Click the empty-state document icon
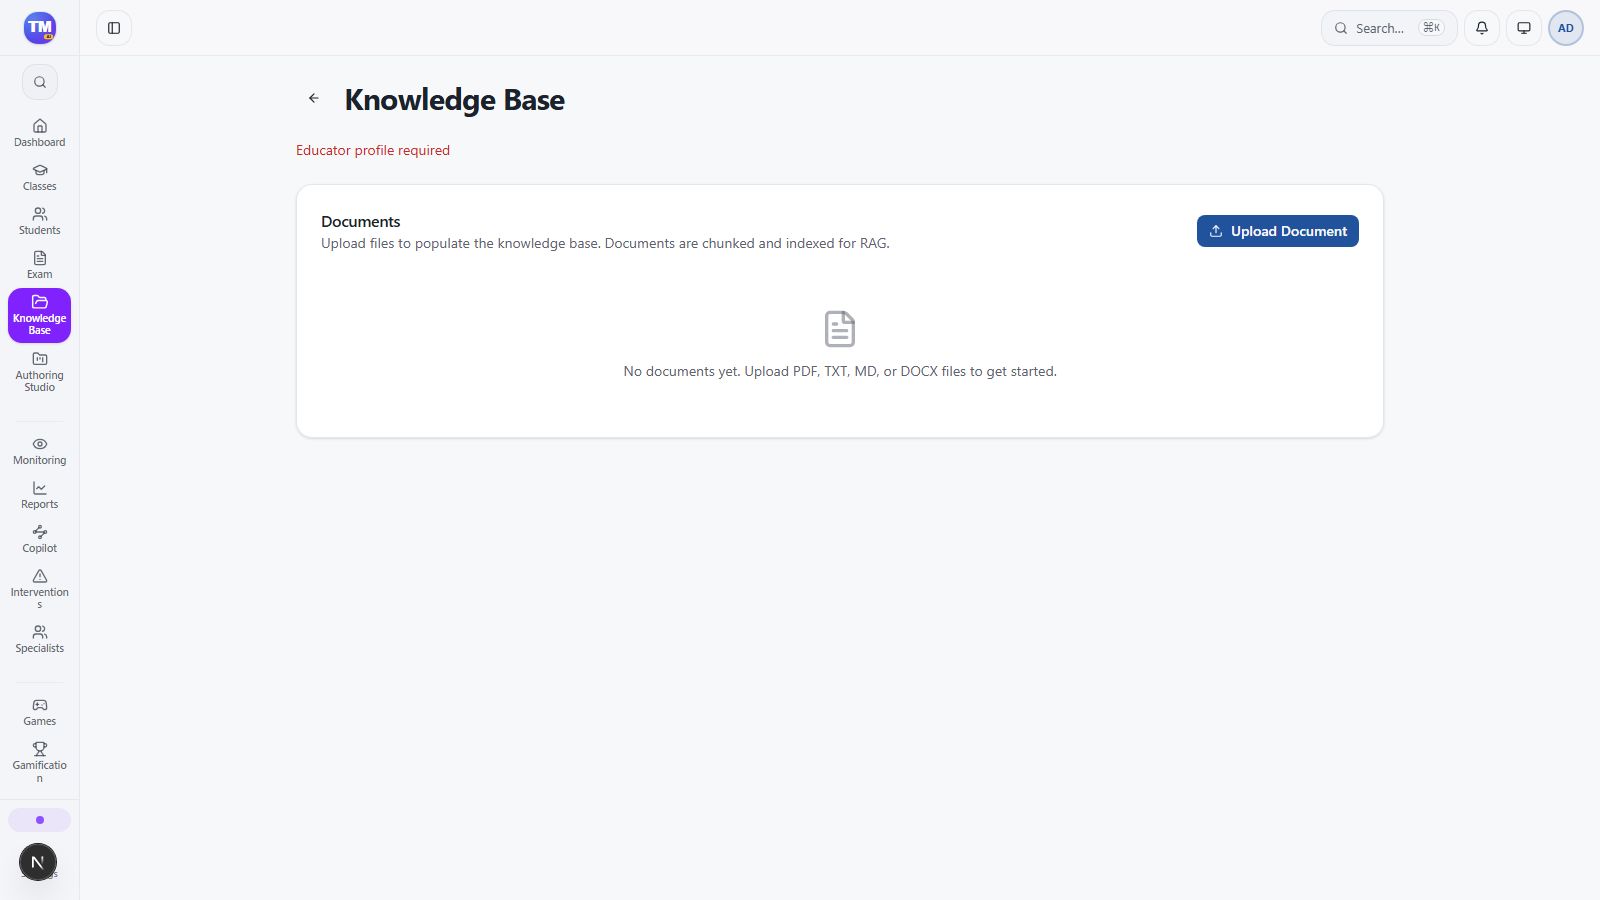This screenshot has height=900, width=1600. tap(840, 329)
